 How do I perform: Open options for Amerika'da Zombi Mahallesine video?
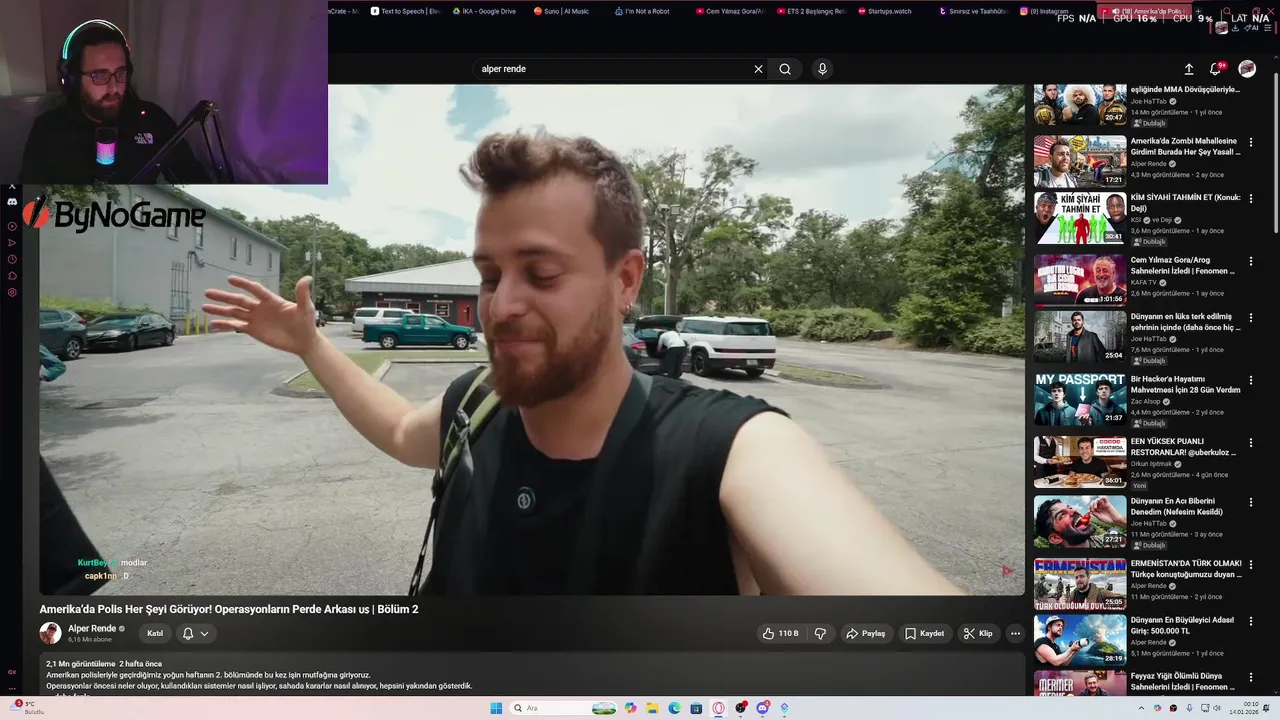click(x=1250, y=142)
